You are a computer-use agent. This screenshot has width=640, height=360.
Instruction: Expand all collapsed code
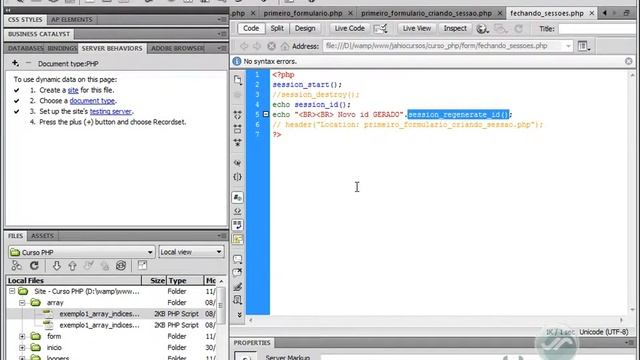(238, 142)
